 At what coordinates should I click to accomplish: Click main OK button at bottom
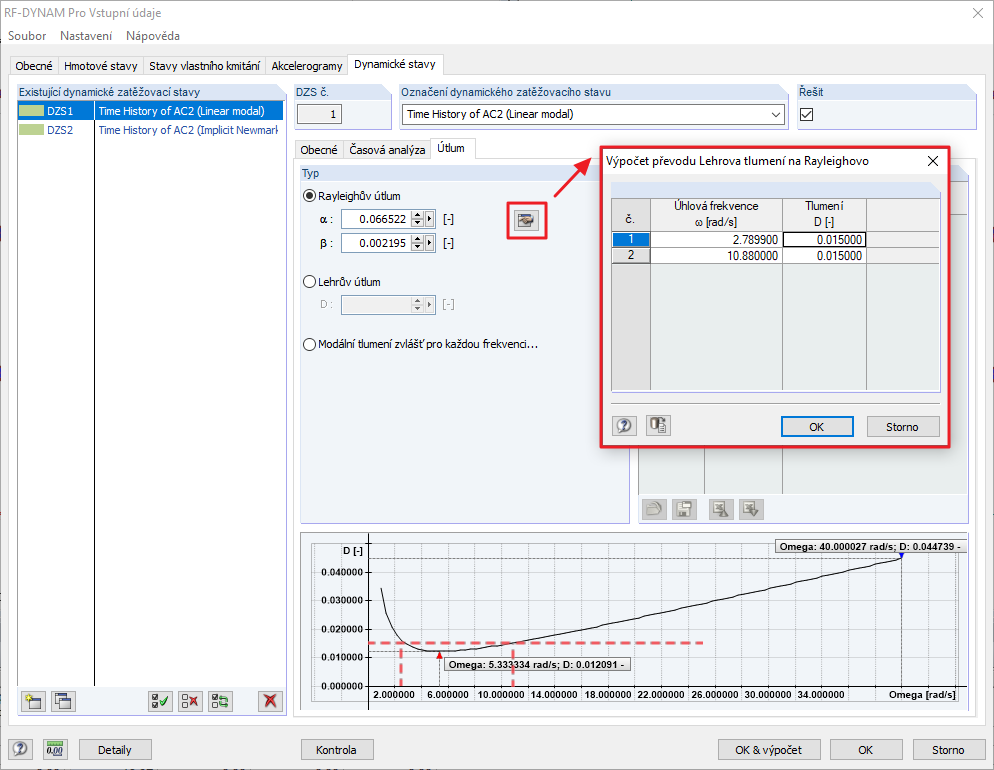(866, 750)
